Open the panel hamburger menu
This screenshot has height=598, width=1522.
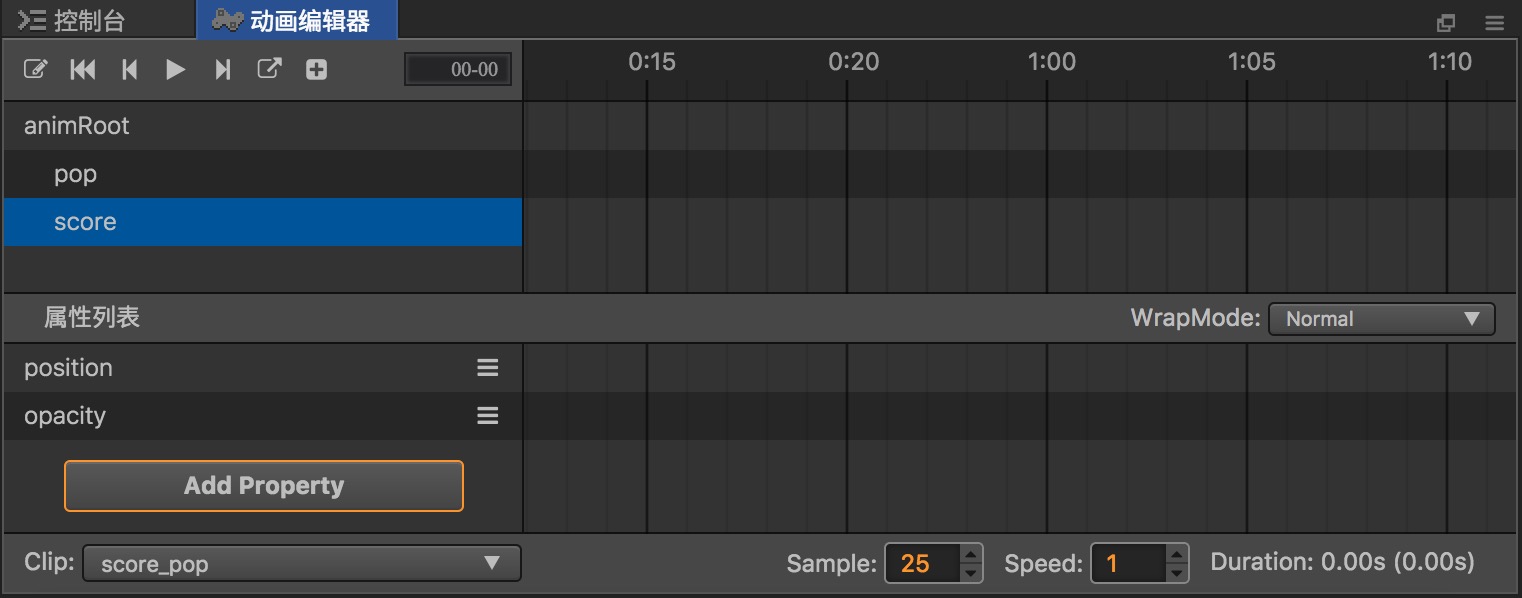1494,23
